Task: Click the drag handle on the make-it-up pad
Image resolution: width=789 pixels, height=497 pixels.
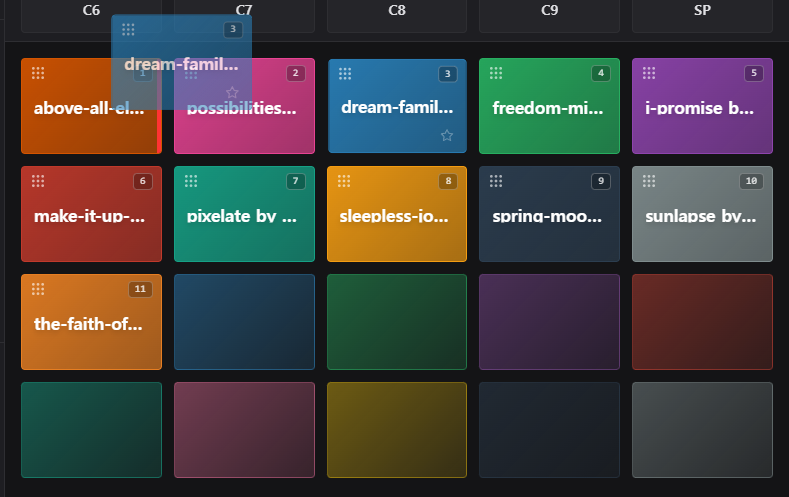Action: tap(38, 181)
